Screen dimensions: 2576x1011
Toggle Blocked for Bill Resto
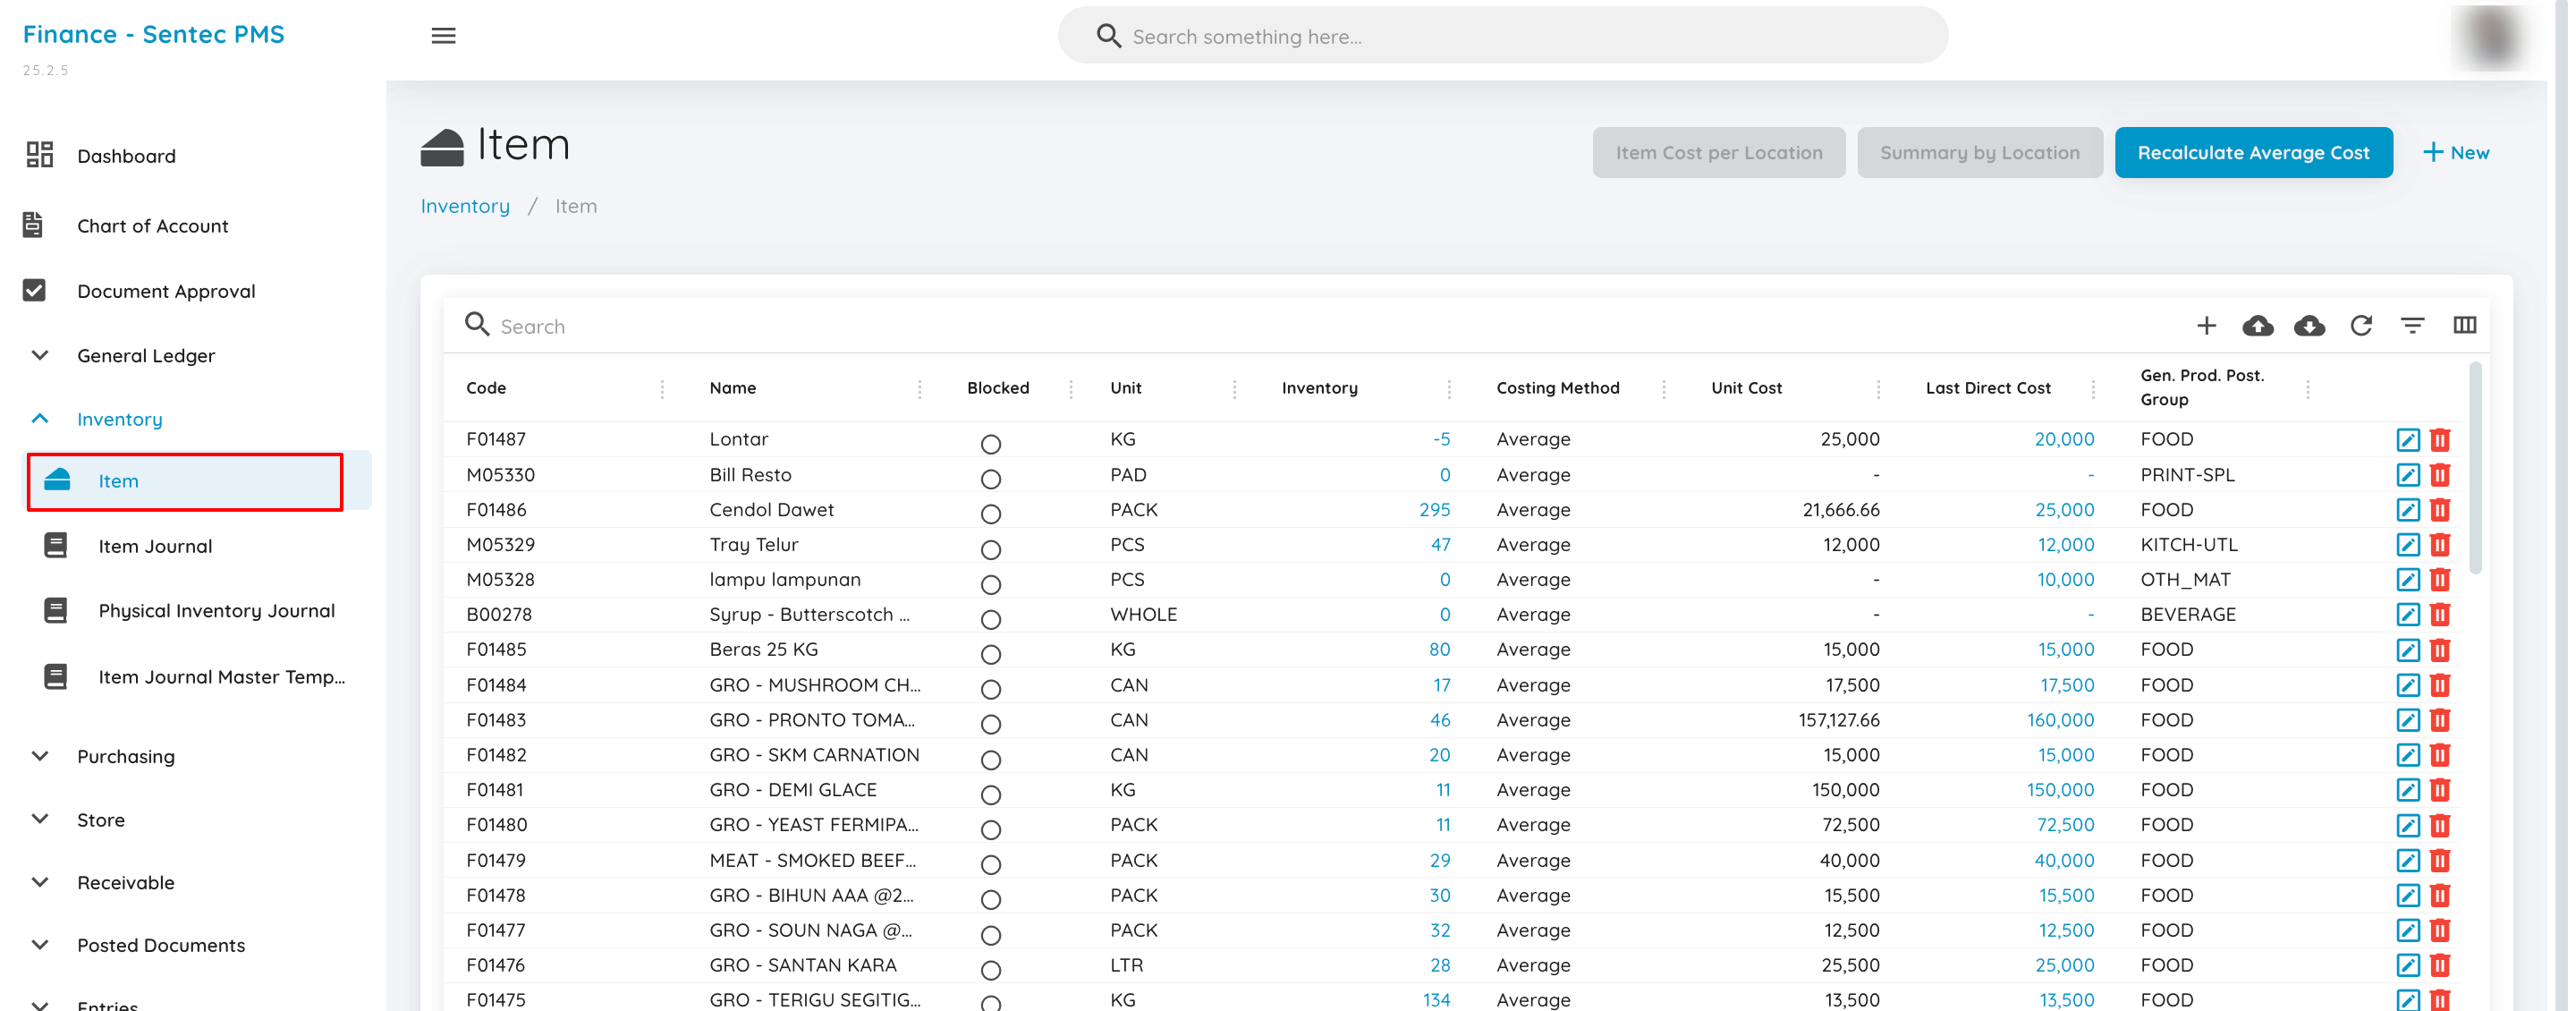[990, 479]
